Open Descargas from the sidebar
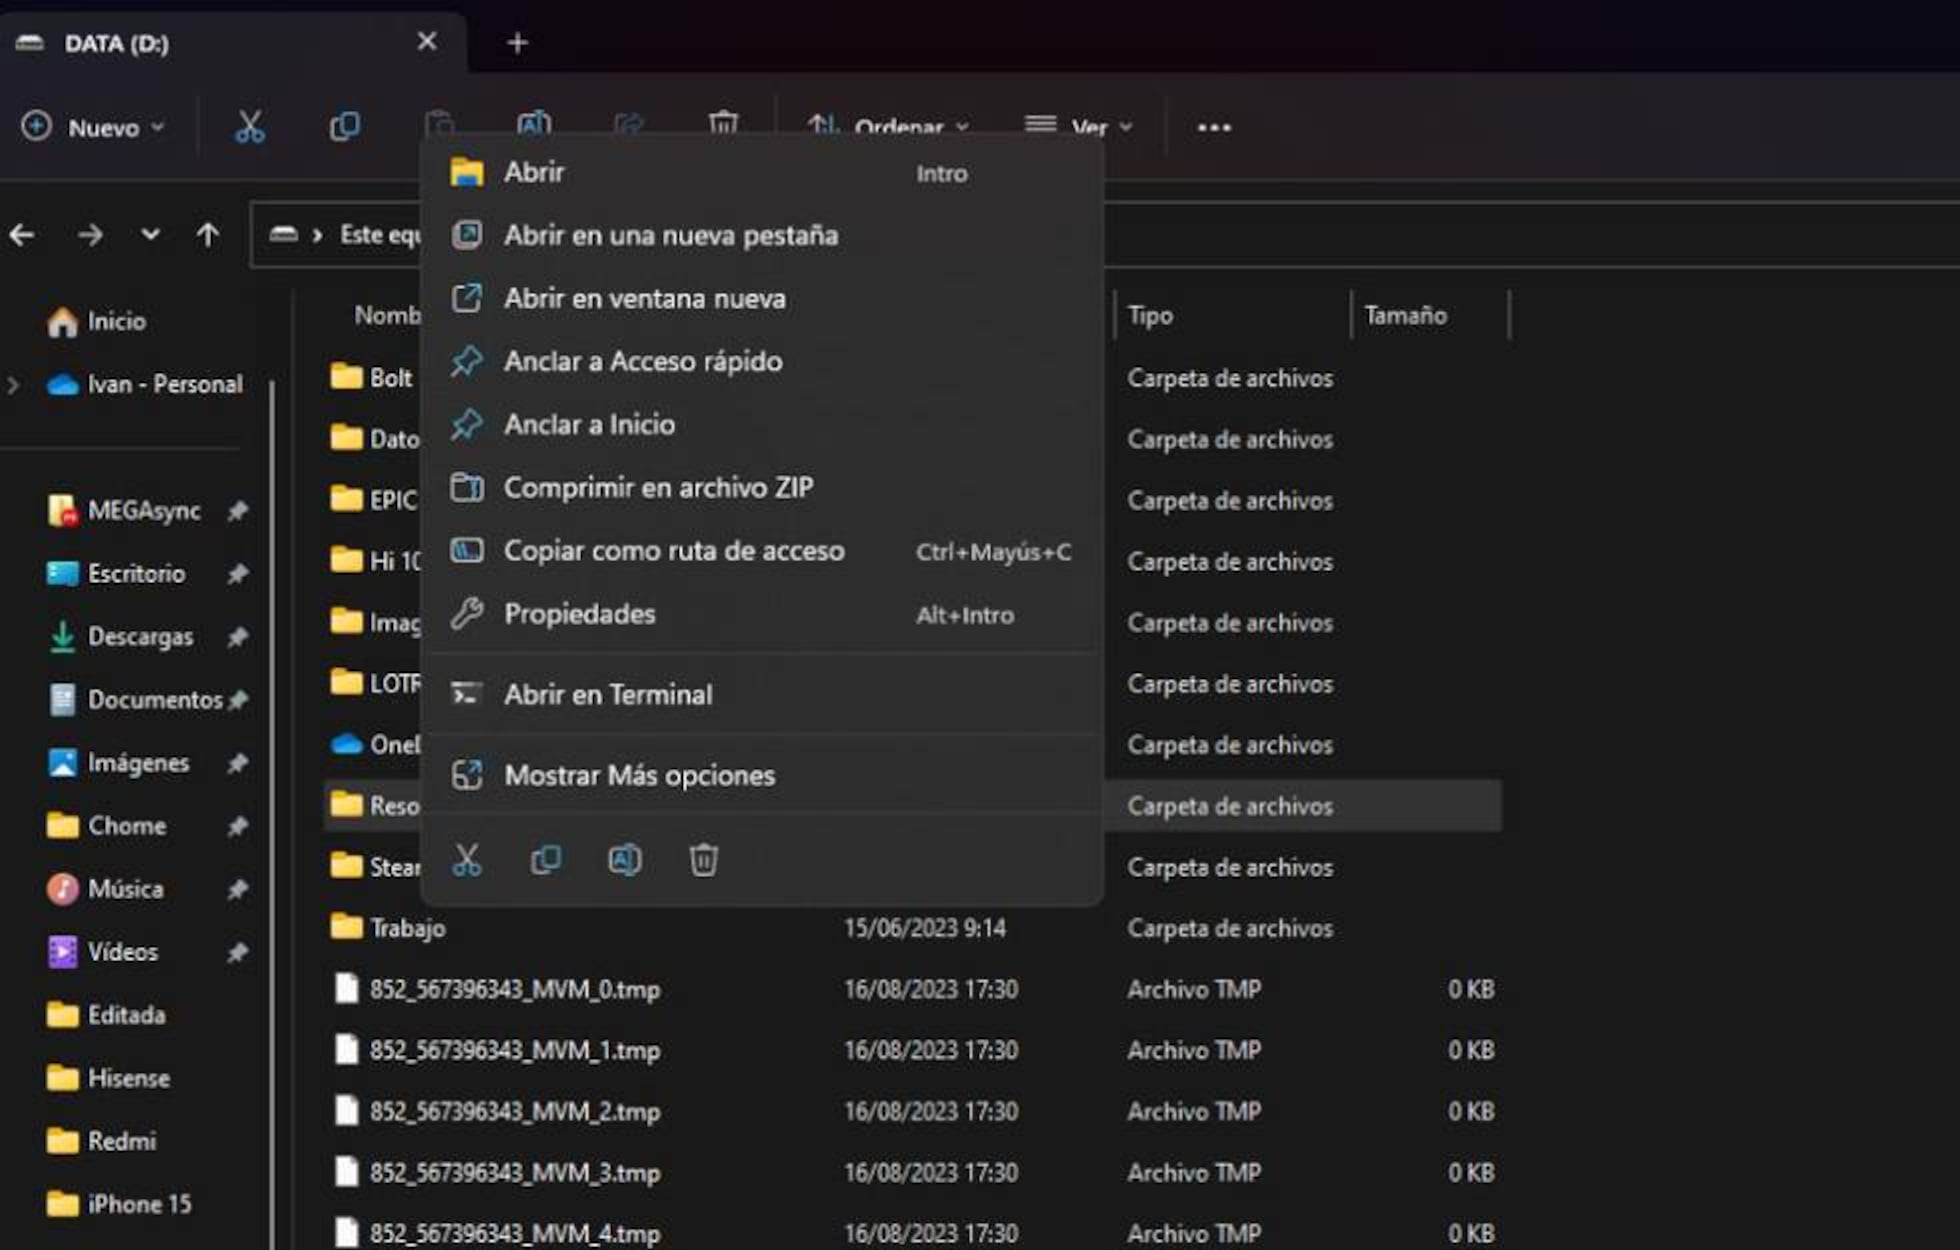The width and height of the screenshot is (1960, 1250). [141, 637]
